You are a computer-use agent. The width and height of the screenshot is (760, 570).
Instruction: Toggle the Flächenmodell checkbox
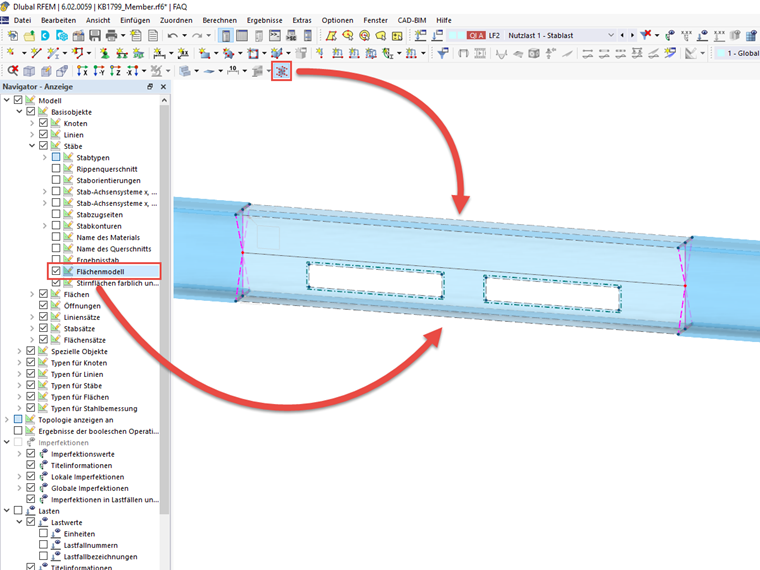pyautogui.click(x=56, y=271)
